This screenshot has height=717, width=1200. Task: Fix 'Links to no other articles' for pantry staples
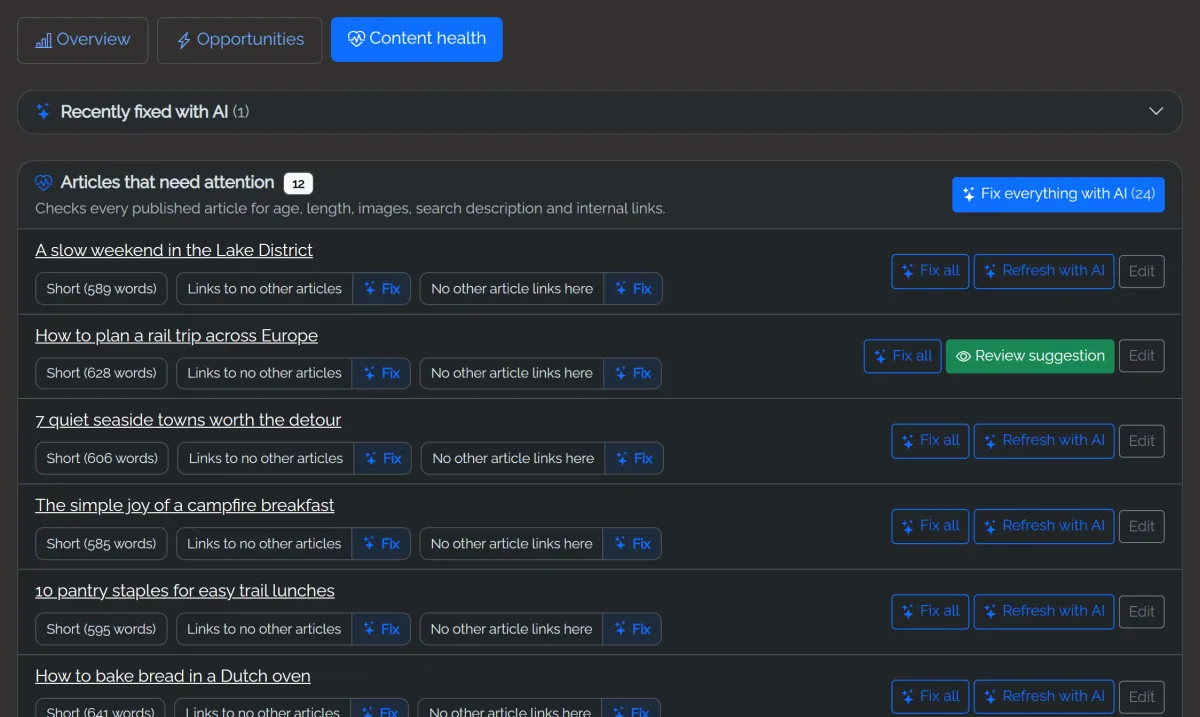click(382, 629)
